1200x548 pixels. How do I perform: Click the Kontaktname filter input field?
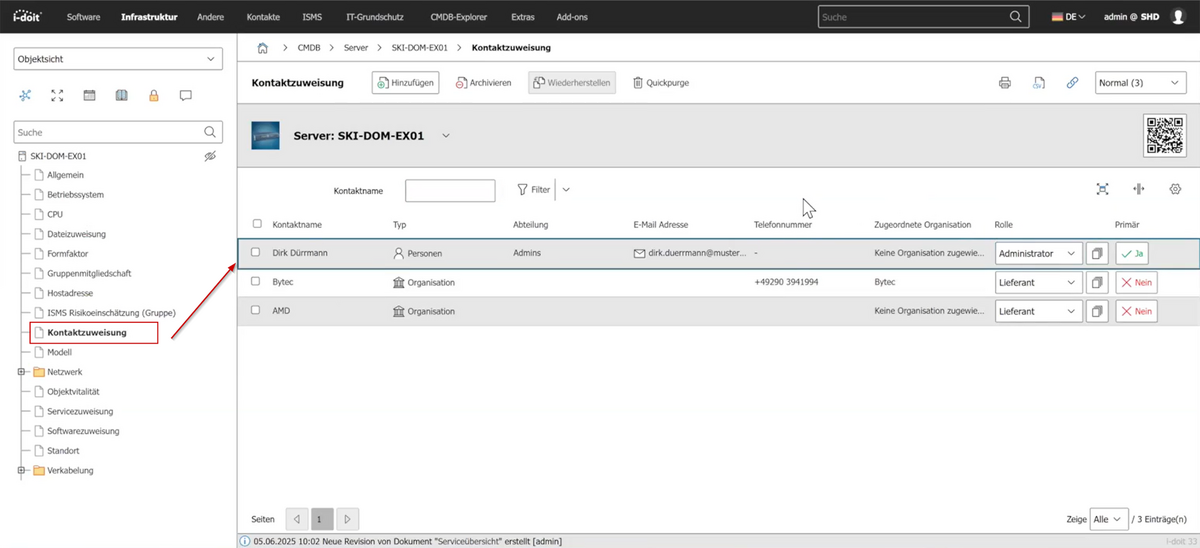[x=450, y=190]
